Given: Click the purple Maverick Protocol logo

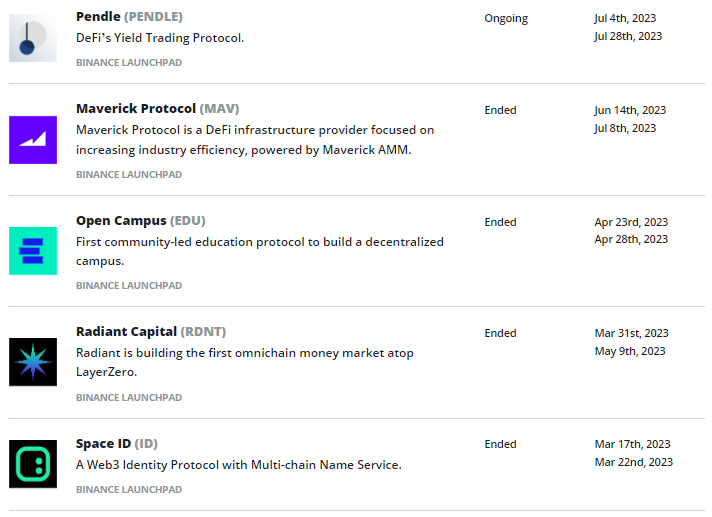Looking at the screenshot, I should 33,140.
